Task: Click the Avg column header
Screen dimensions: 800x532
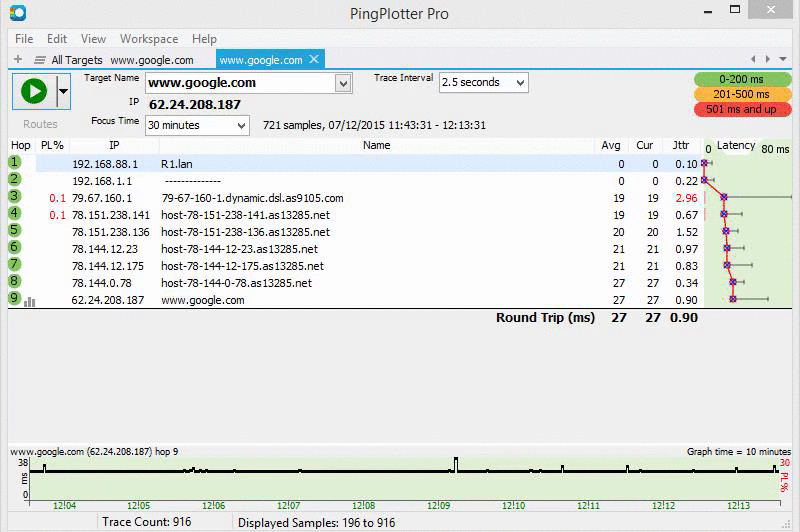Action: click(611, 145)
